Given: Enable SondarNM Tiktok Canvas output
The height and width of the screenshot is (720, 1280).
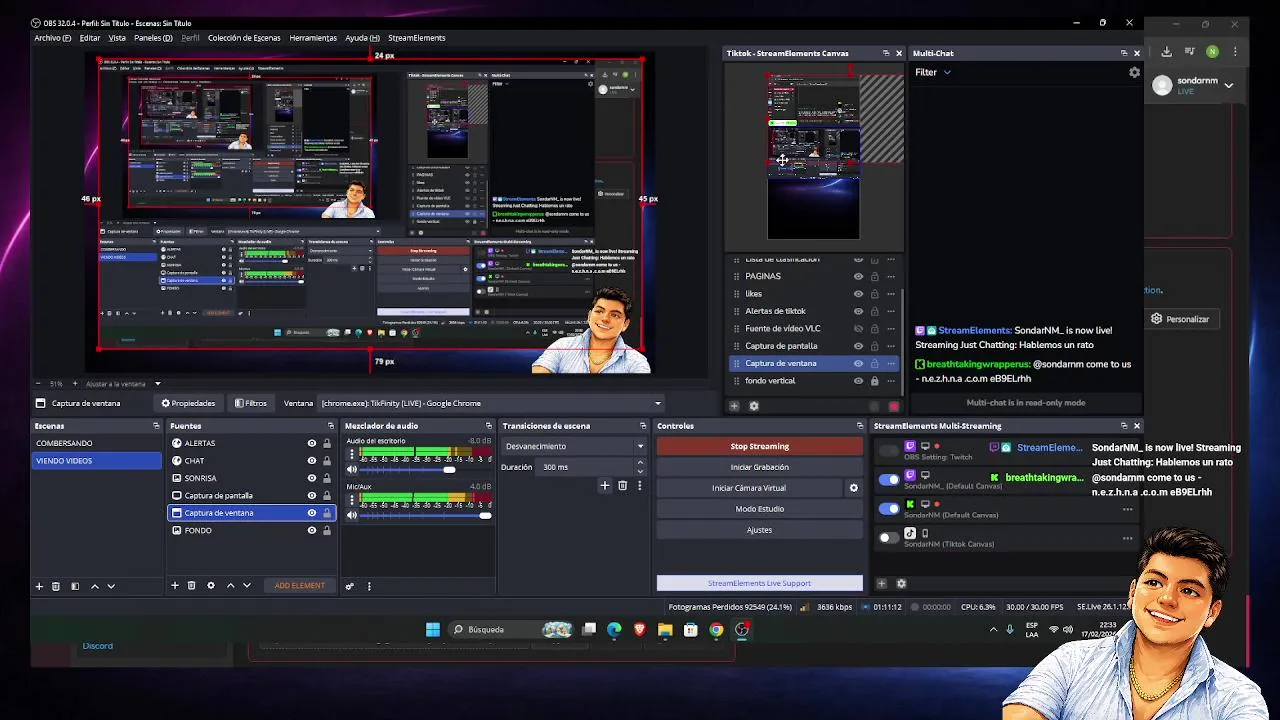Looking at the screenshot, I should coord(888,538).
